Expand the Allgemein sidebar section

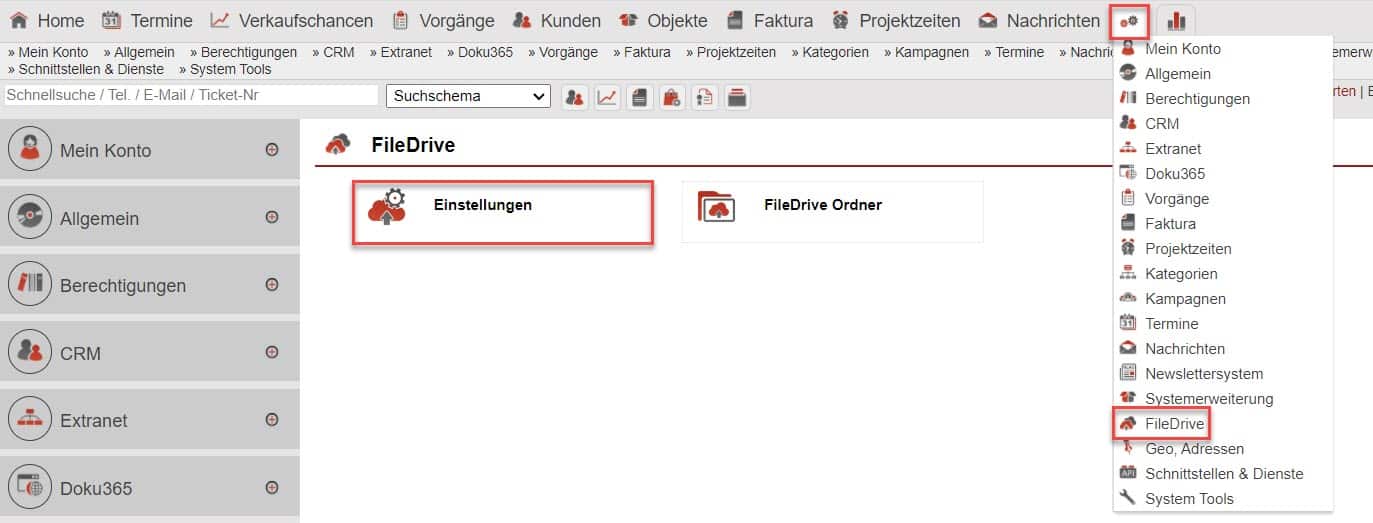271,217
